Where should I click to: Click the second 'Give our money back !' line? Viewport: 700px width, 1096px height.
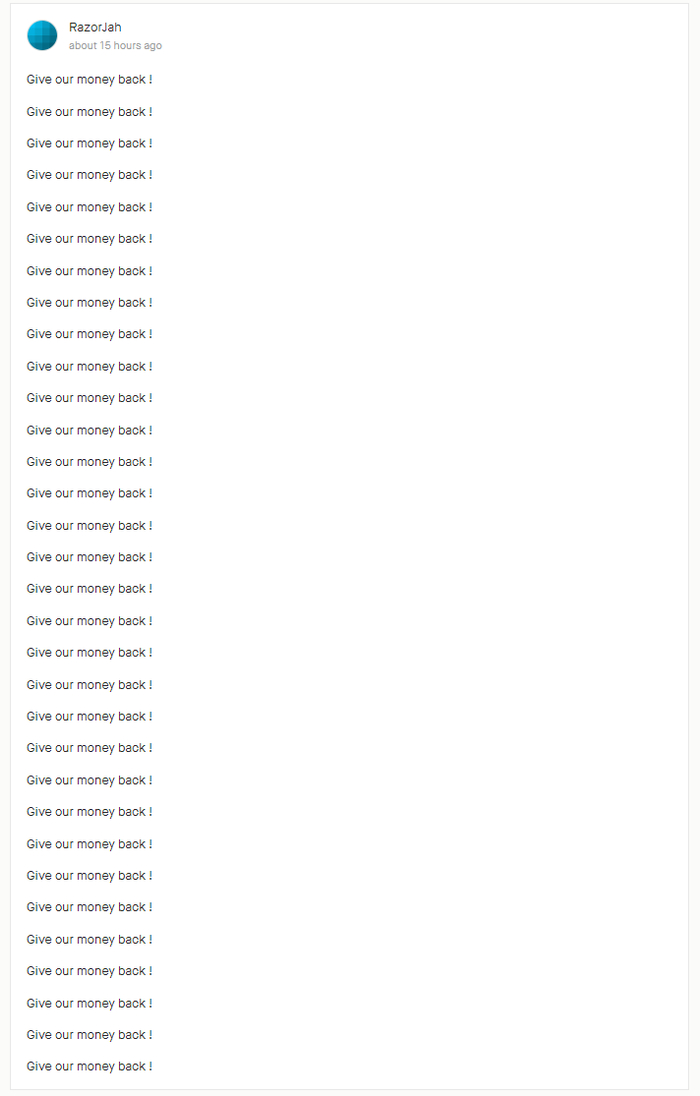[x=90, y=112]
